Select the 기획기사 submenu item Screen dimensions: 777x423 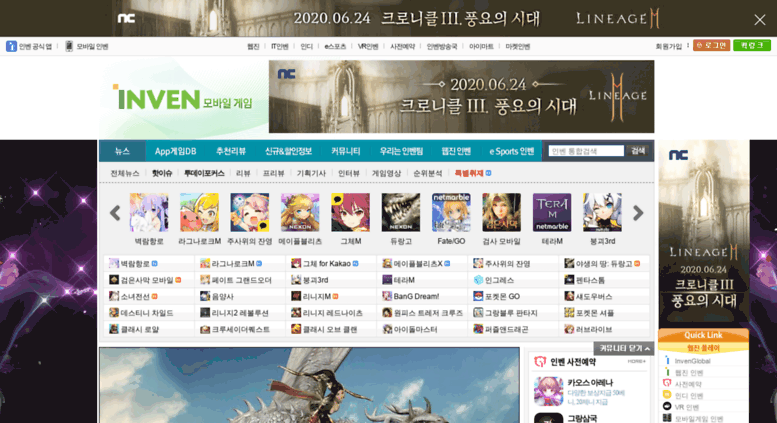(x=311, y=173)
